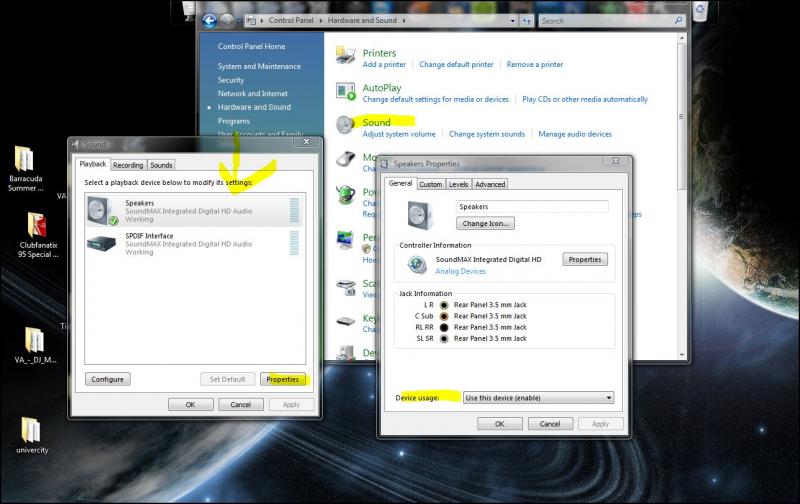The image size is (800, 504).
Task: Click the Power Options battery icon
Action: 345,194
